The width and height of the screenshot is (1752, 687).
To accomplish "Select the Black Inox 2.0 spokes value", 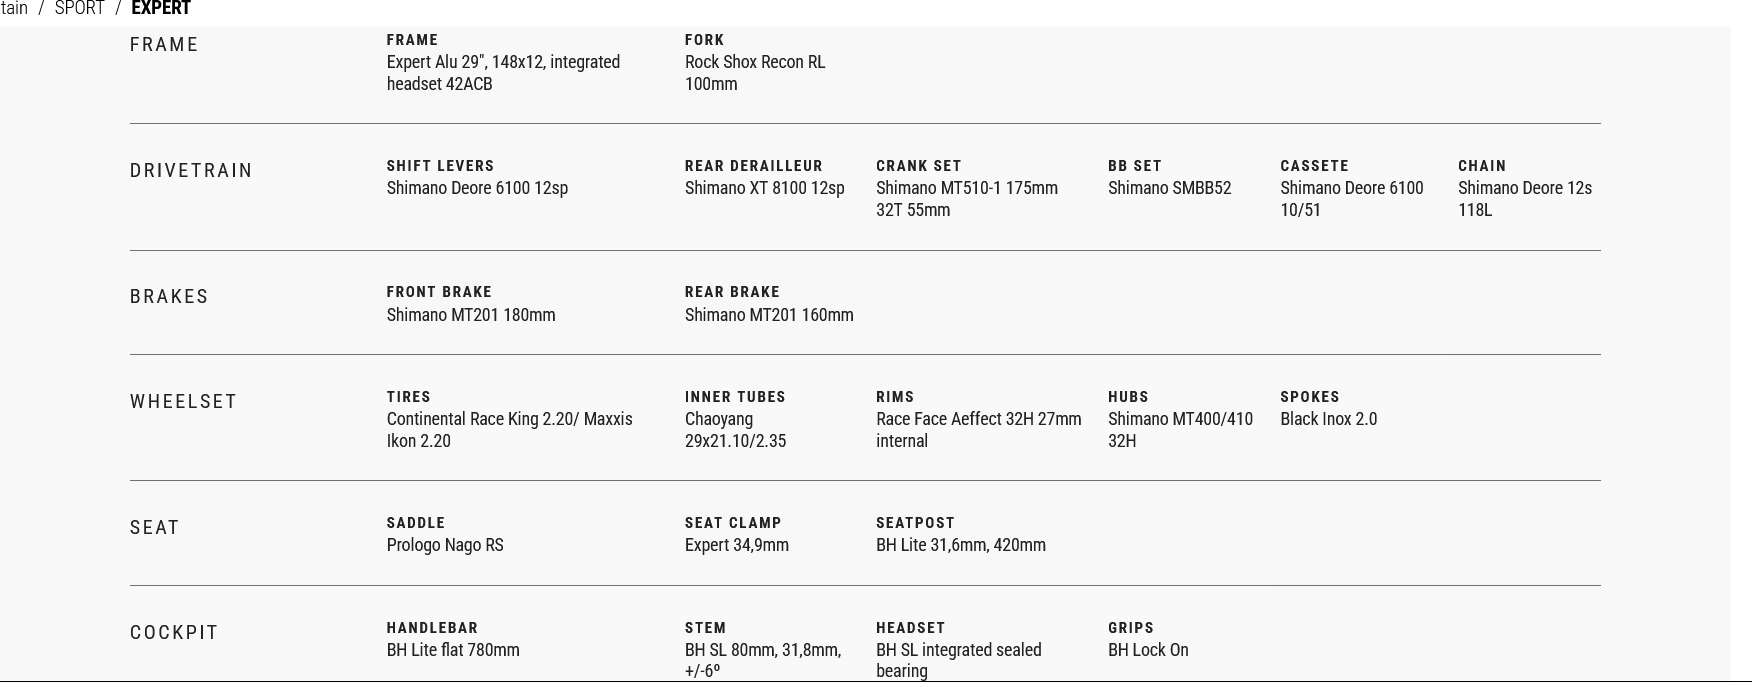I will [x=1328, y=419].
